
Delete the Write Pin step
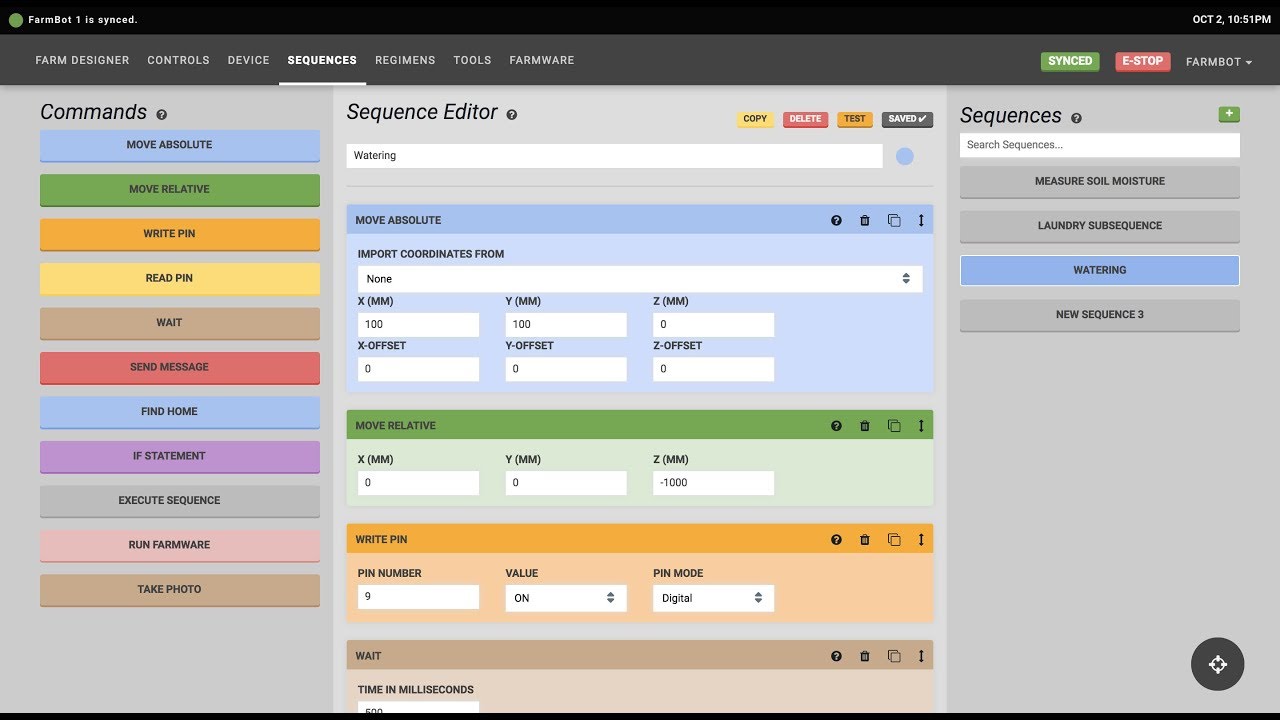click(x=865, y=539)
